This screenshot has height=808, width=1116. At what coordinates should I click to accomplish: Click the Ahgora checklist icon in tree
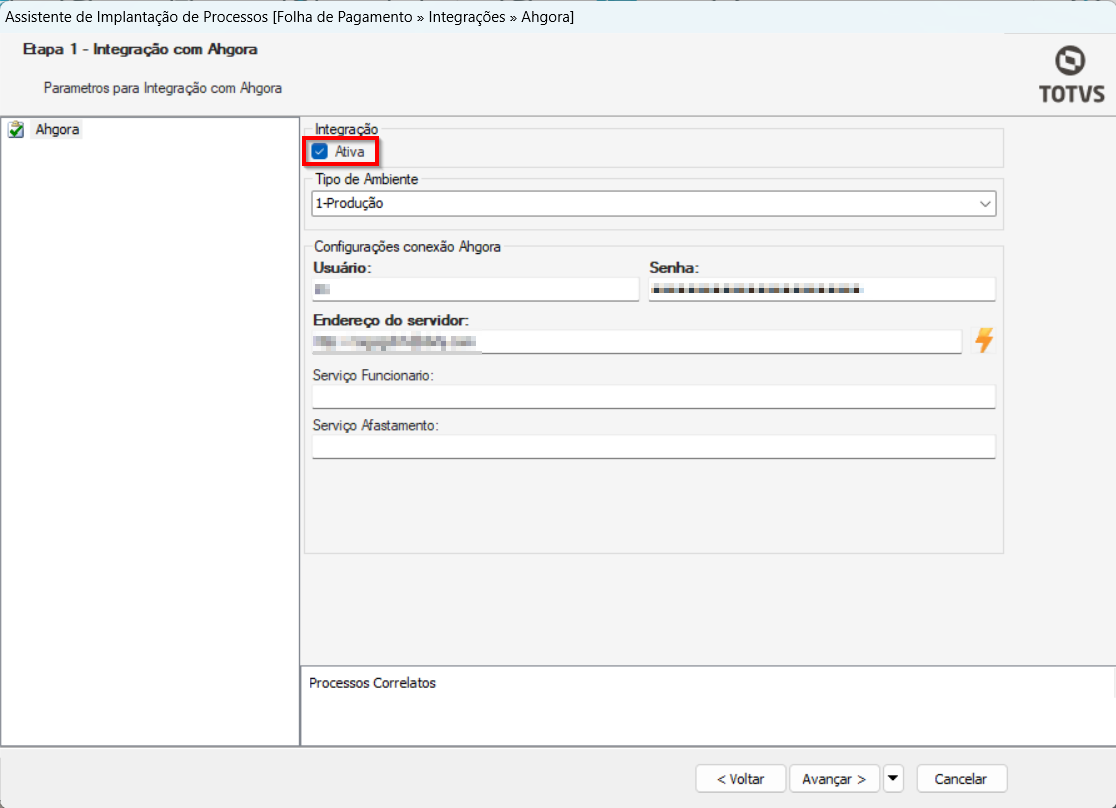[16, 130]
